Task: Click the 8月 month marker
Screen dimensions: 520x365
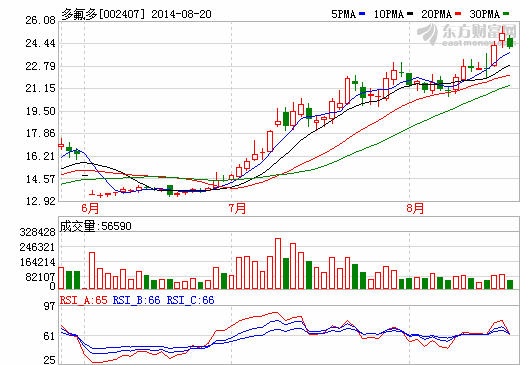Action: (415, 209)
